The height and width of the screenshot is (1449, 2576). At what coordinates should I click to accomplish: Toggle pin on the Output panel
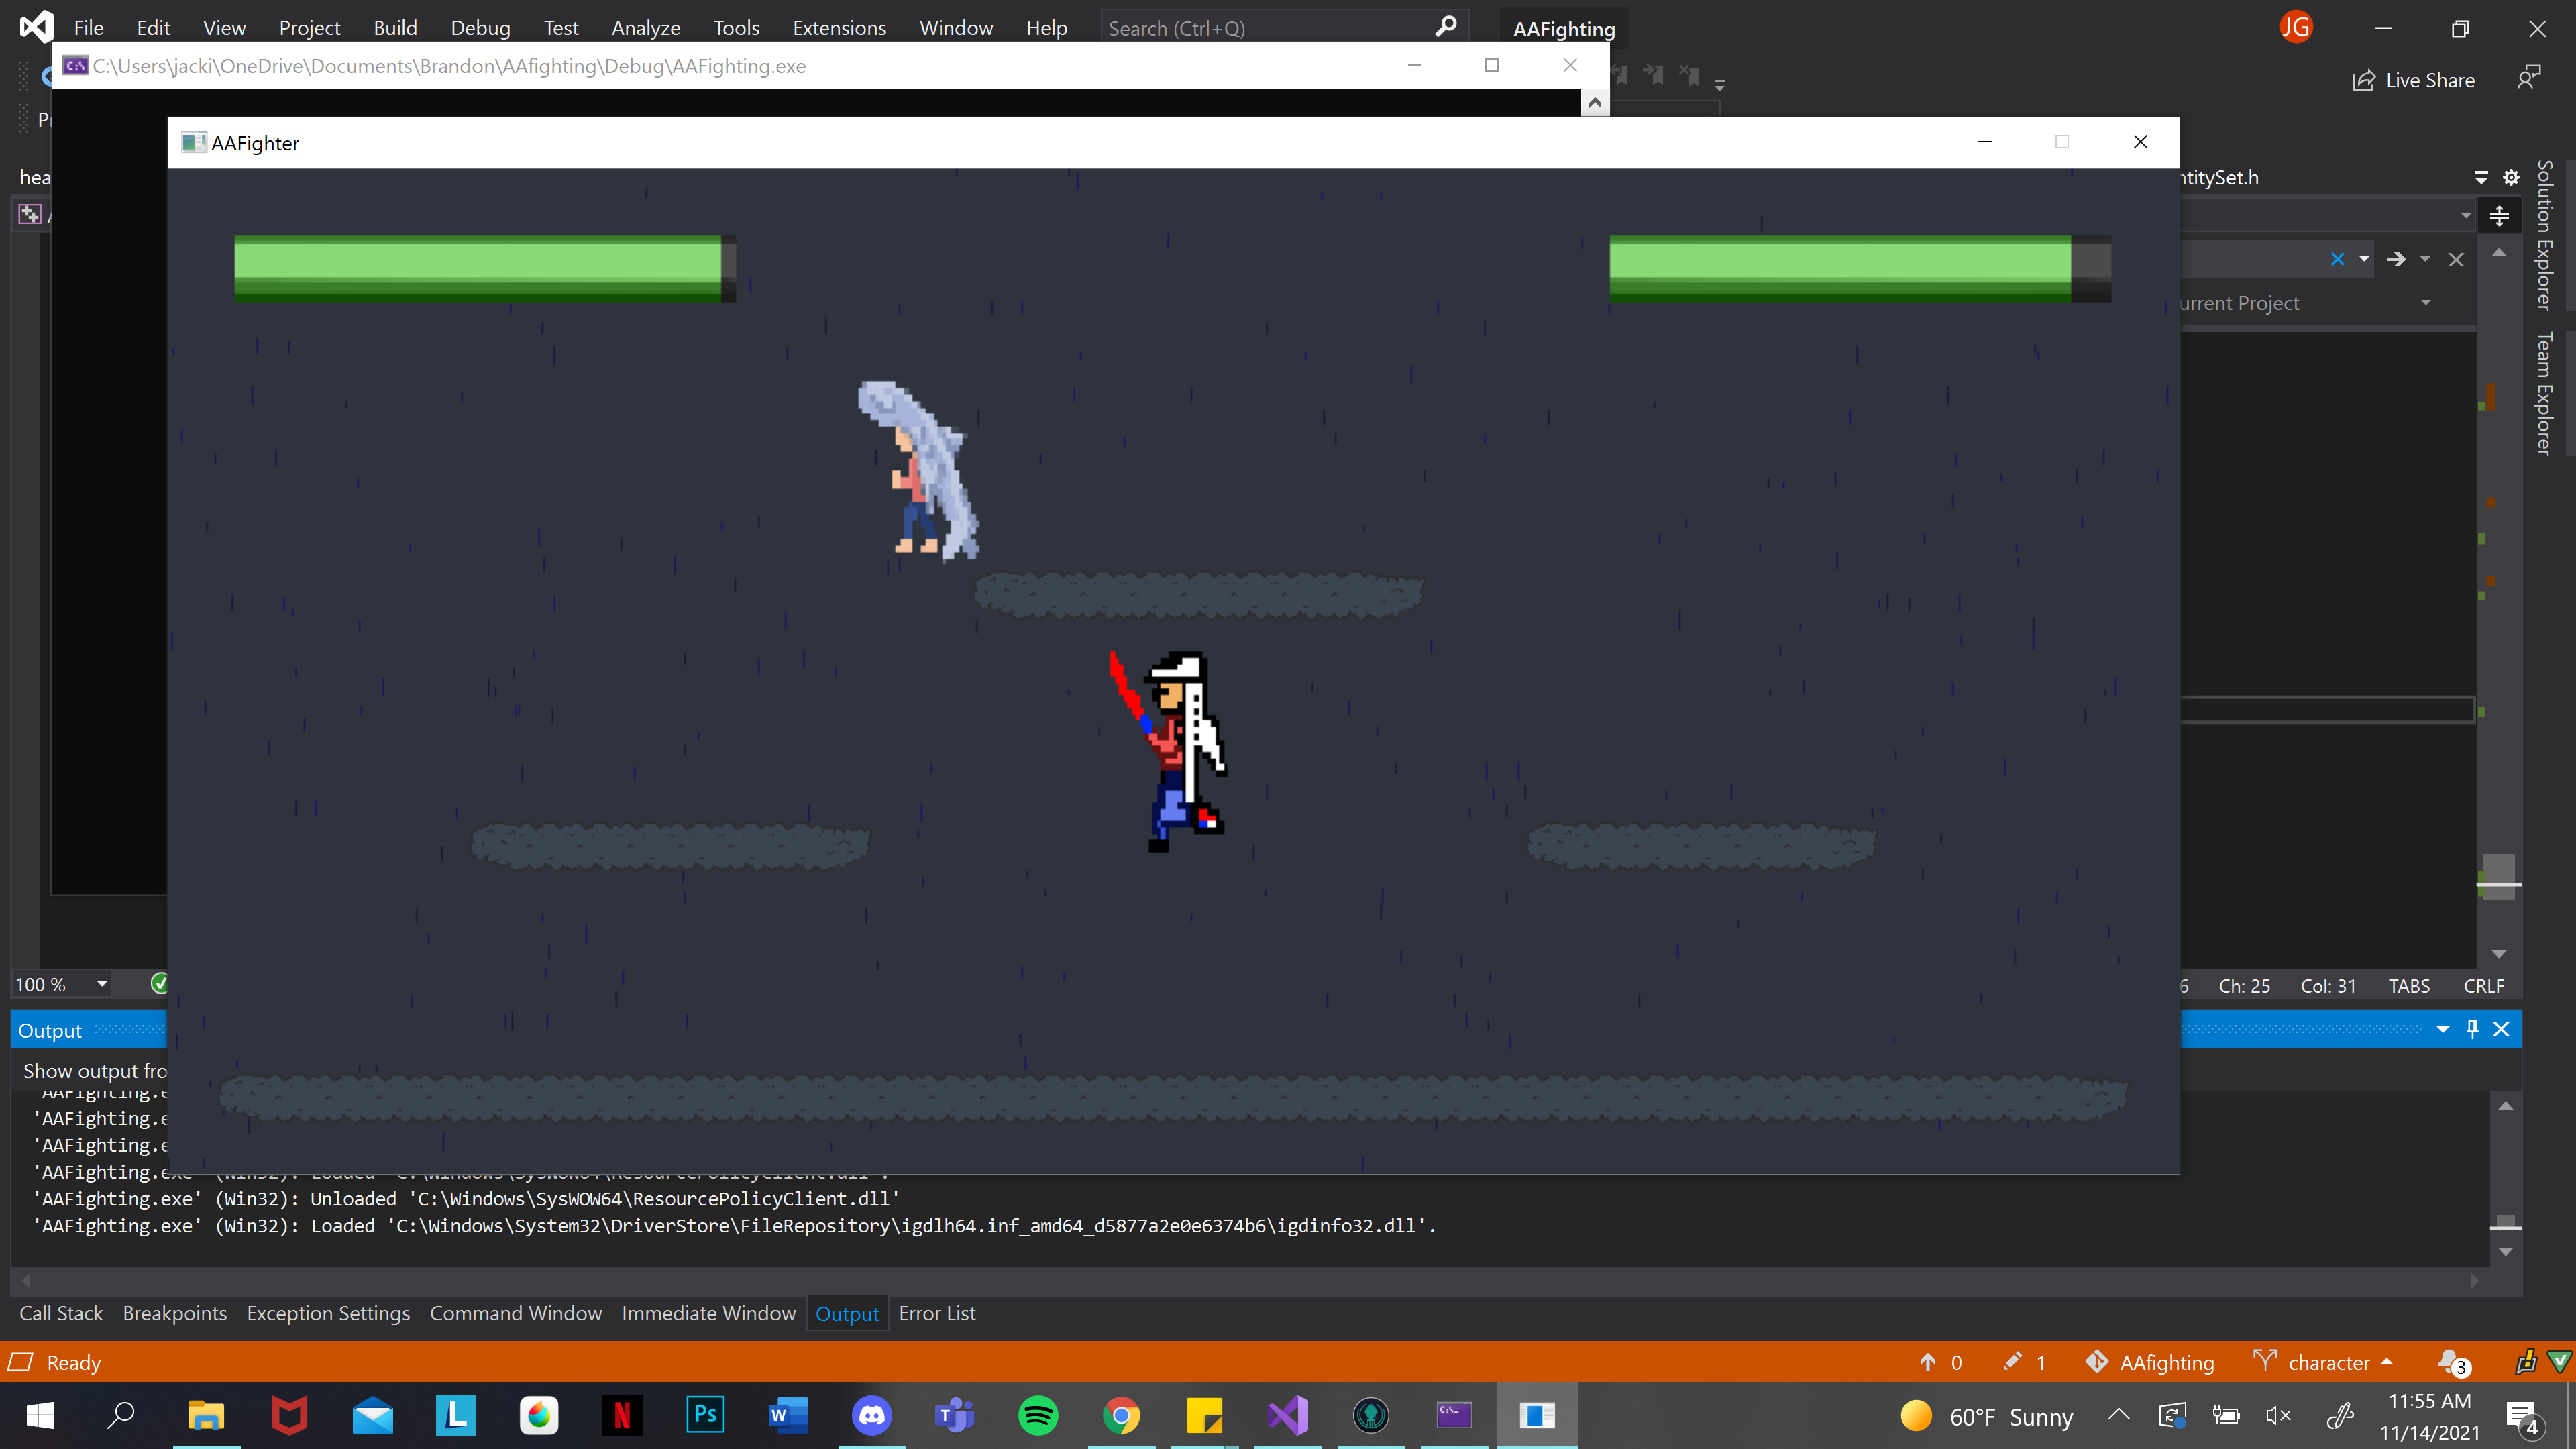click(x=2472, y=1029)
